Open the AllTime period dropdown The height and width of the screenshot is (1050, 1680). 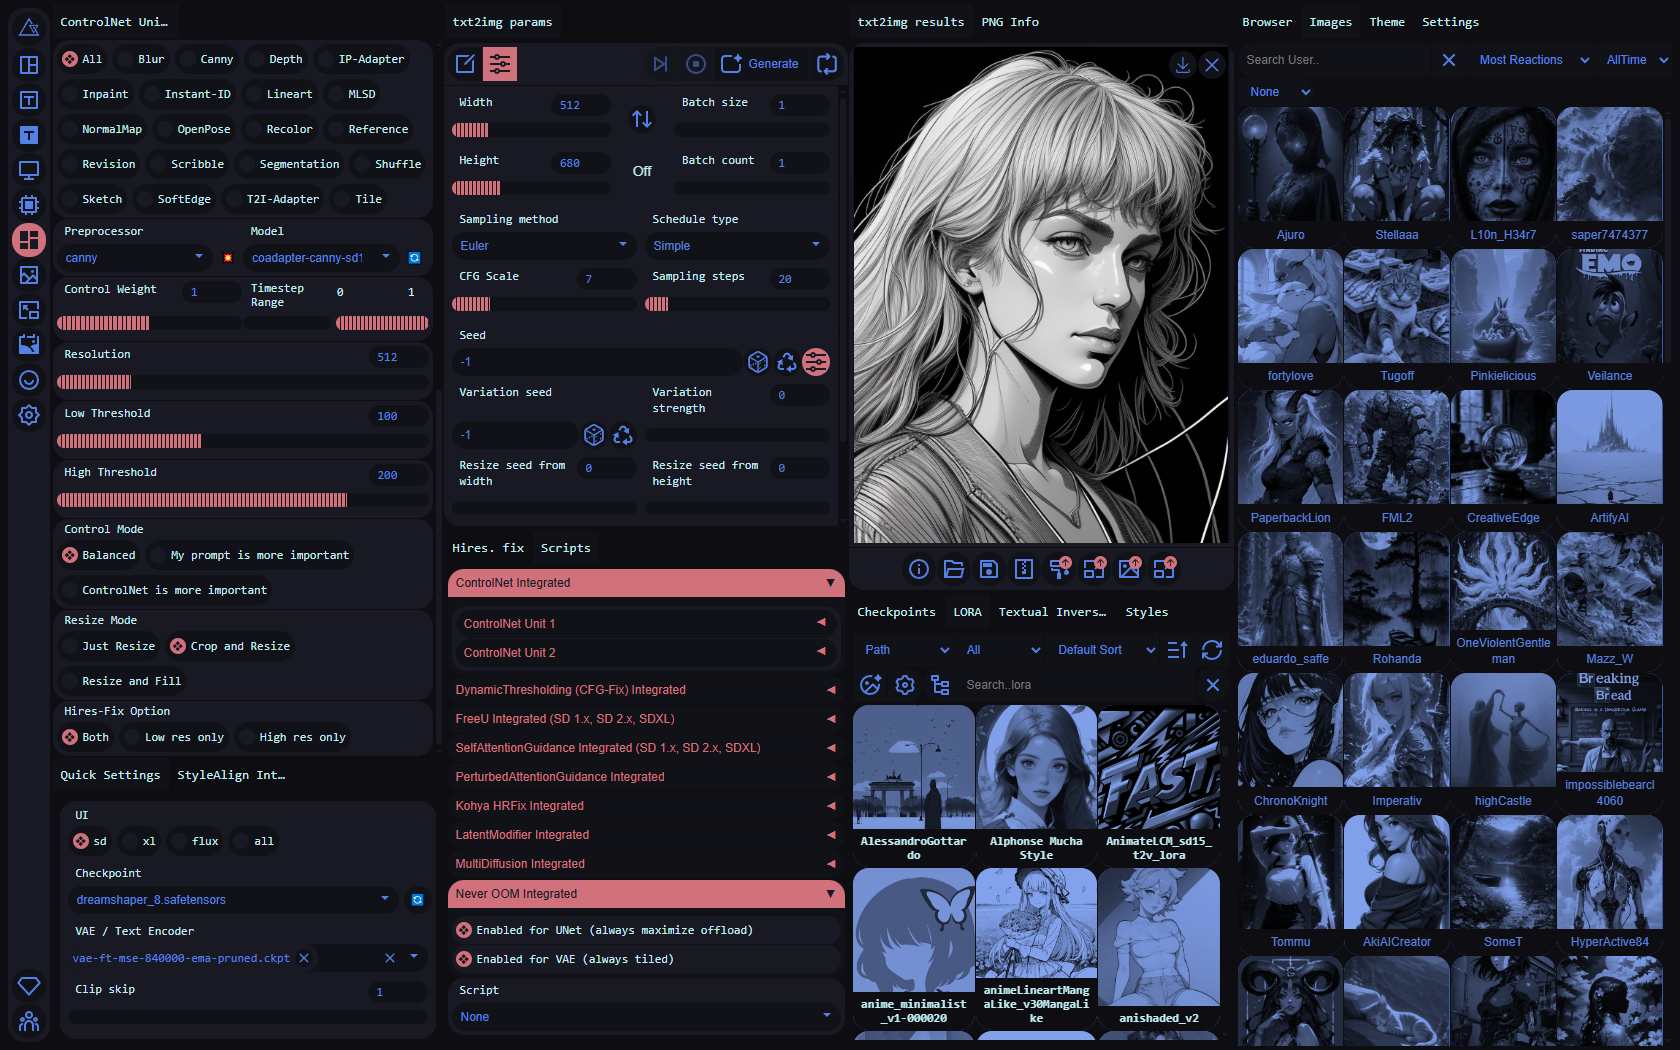pyautogui.click(x=1637, y=60)
